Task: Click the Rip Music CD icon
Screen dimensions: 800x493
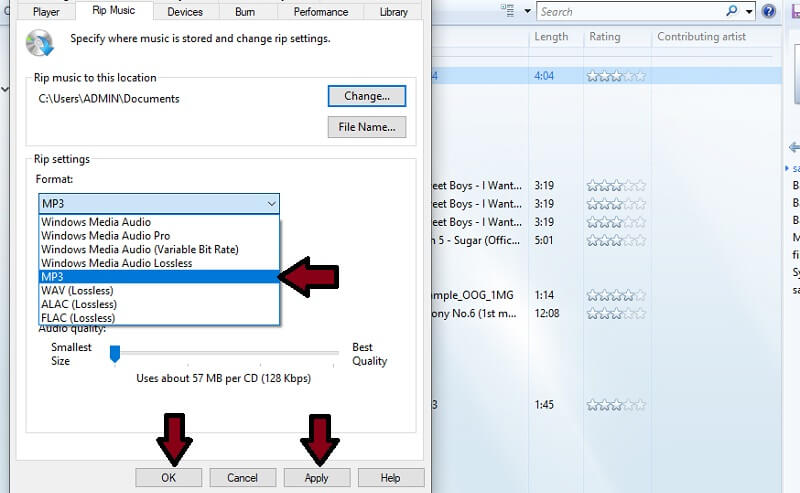Action: pyautogui.click(x=39, y=43)
